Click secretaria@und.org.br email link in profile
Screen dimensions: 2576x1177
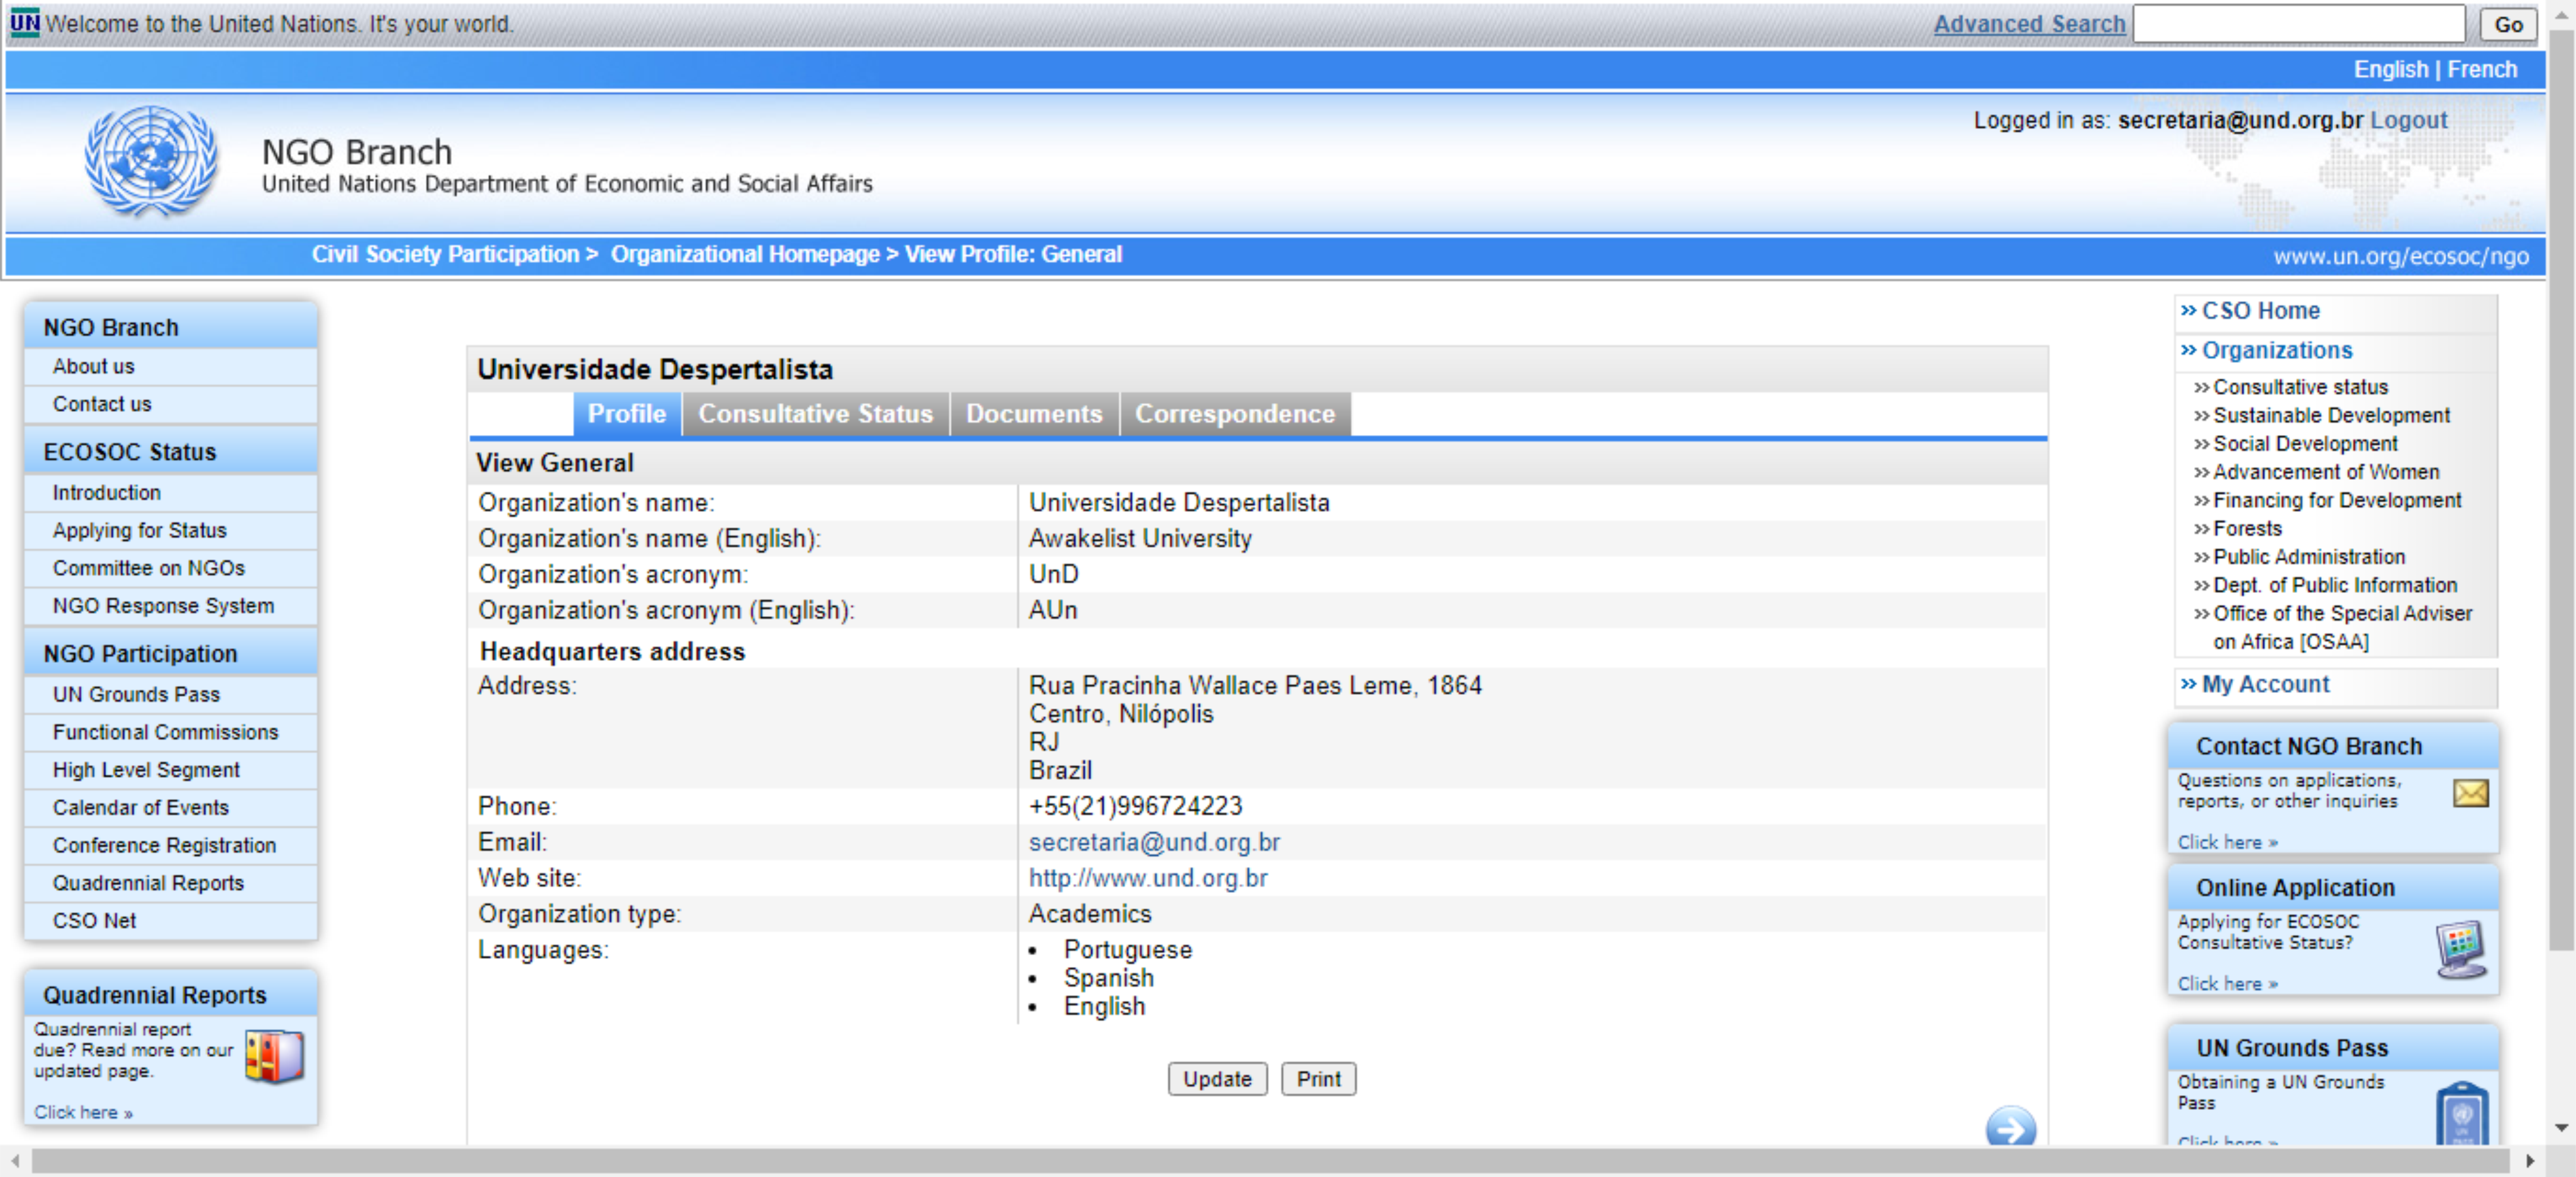click(x=1154, y=842)
